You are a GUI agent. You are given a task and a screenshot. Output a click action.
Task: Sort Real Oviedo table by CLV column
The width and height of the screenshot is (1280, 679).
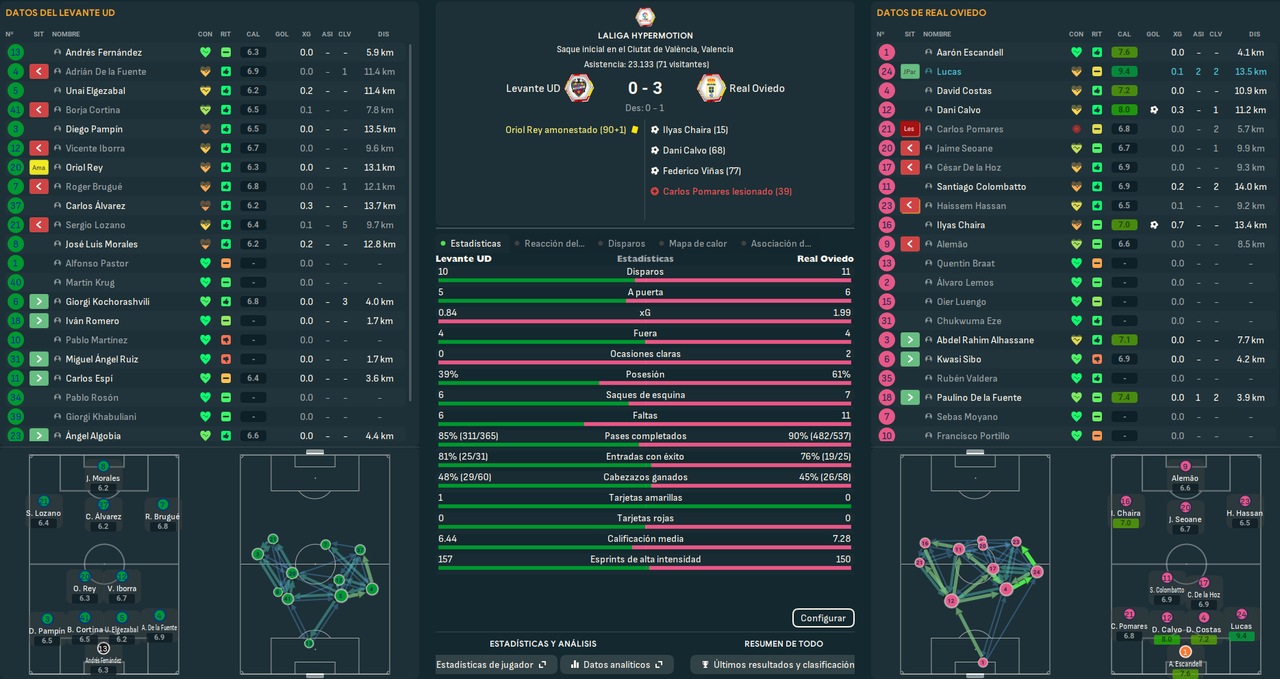click(1215, 34)
